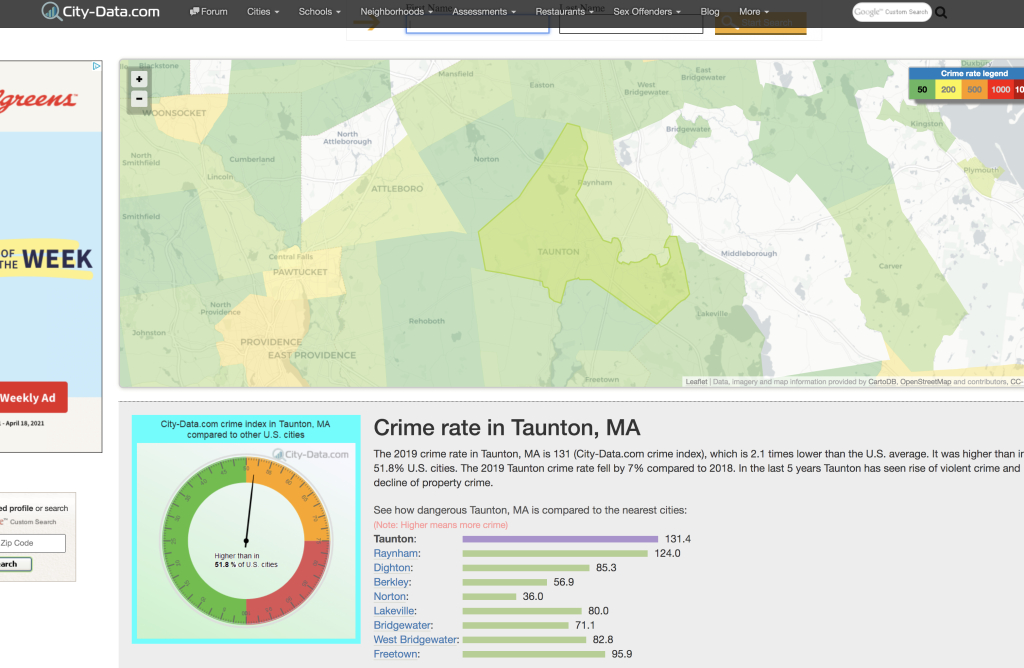Screen dimensions: 1024x668
Task: Expand the Schools dropdown menu
Action: tap(319, 12)
